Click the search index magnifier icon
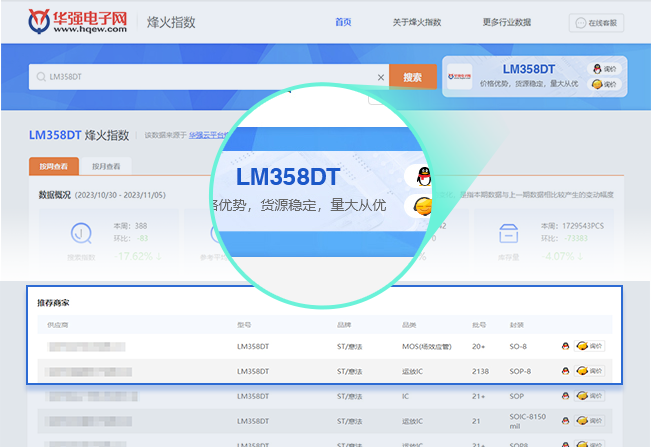This screenshot has height=447, width=651. [81, 234]
